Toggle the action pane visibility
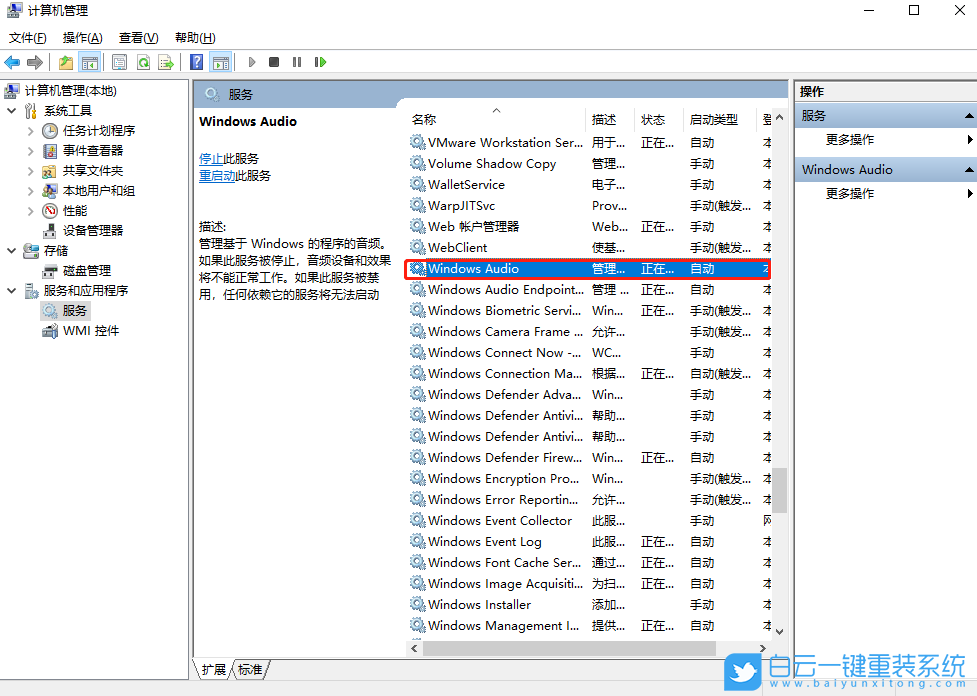The width and height of the screenshot is (977, 696). [221, 61]
